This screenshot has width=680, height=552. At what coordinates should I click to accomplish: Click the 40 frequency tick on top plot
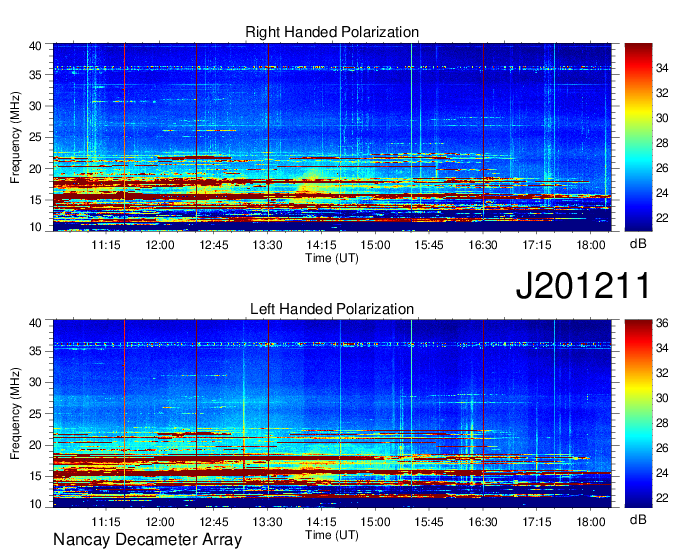click(x=35, y=46)
